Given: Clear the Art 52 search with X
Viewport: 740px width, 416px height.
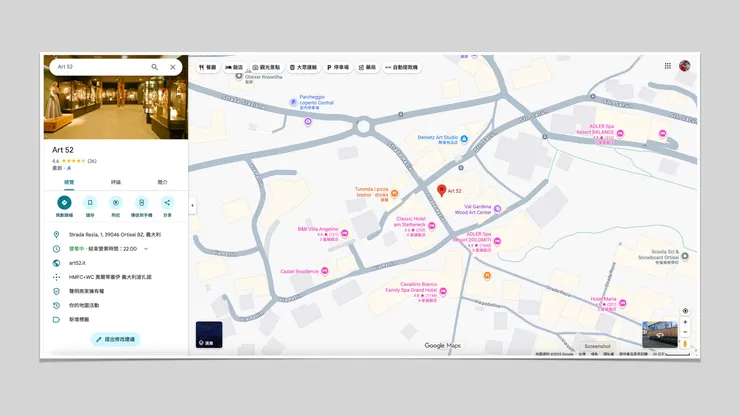Looking at the screenshot, I should point(173,67).
